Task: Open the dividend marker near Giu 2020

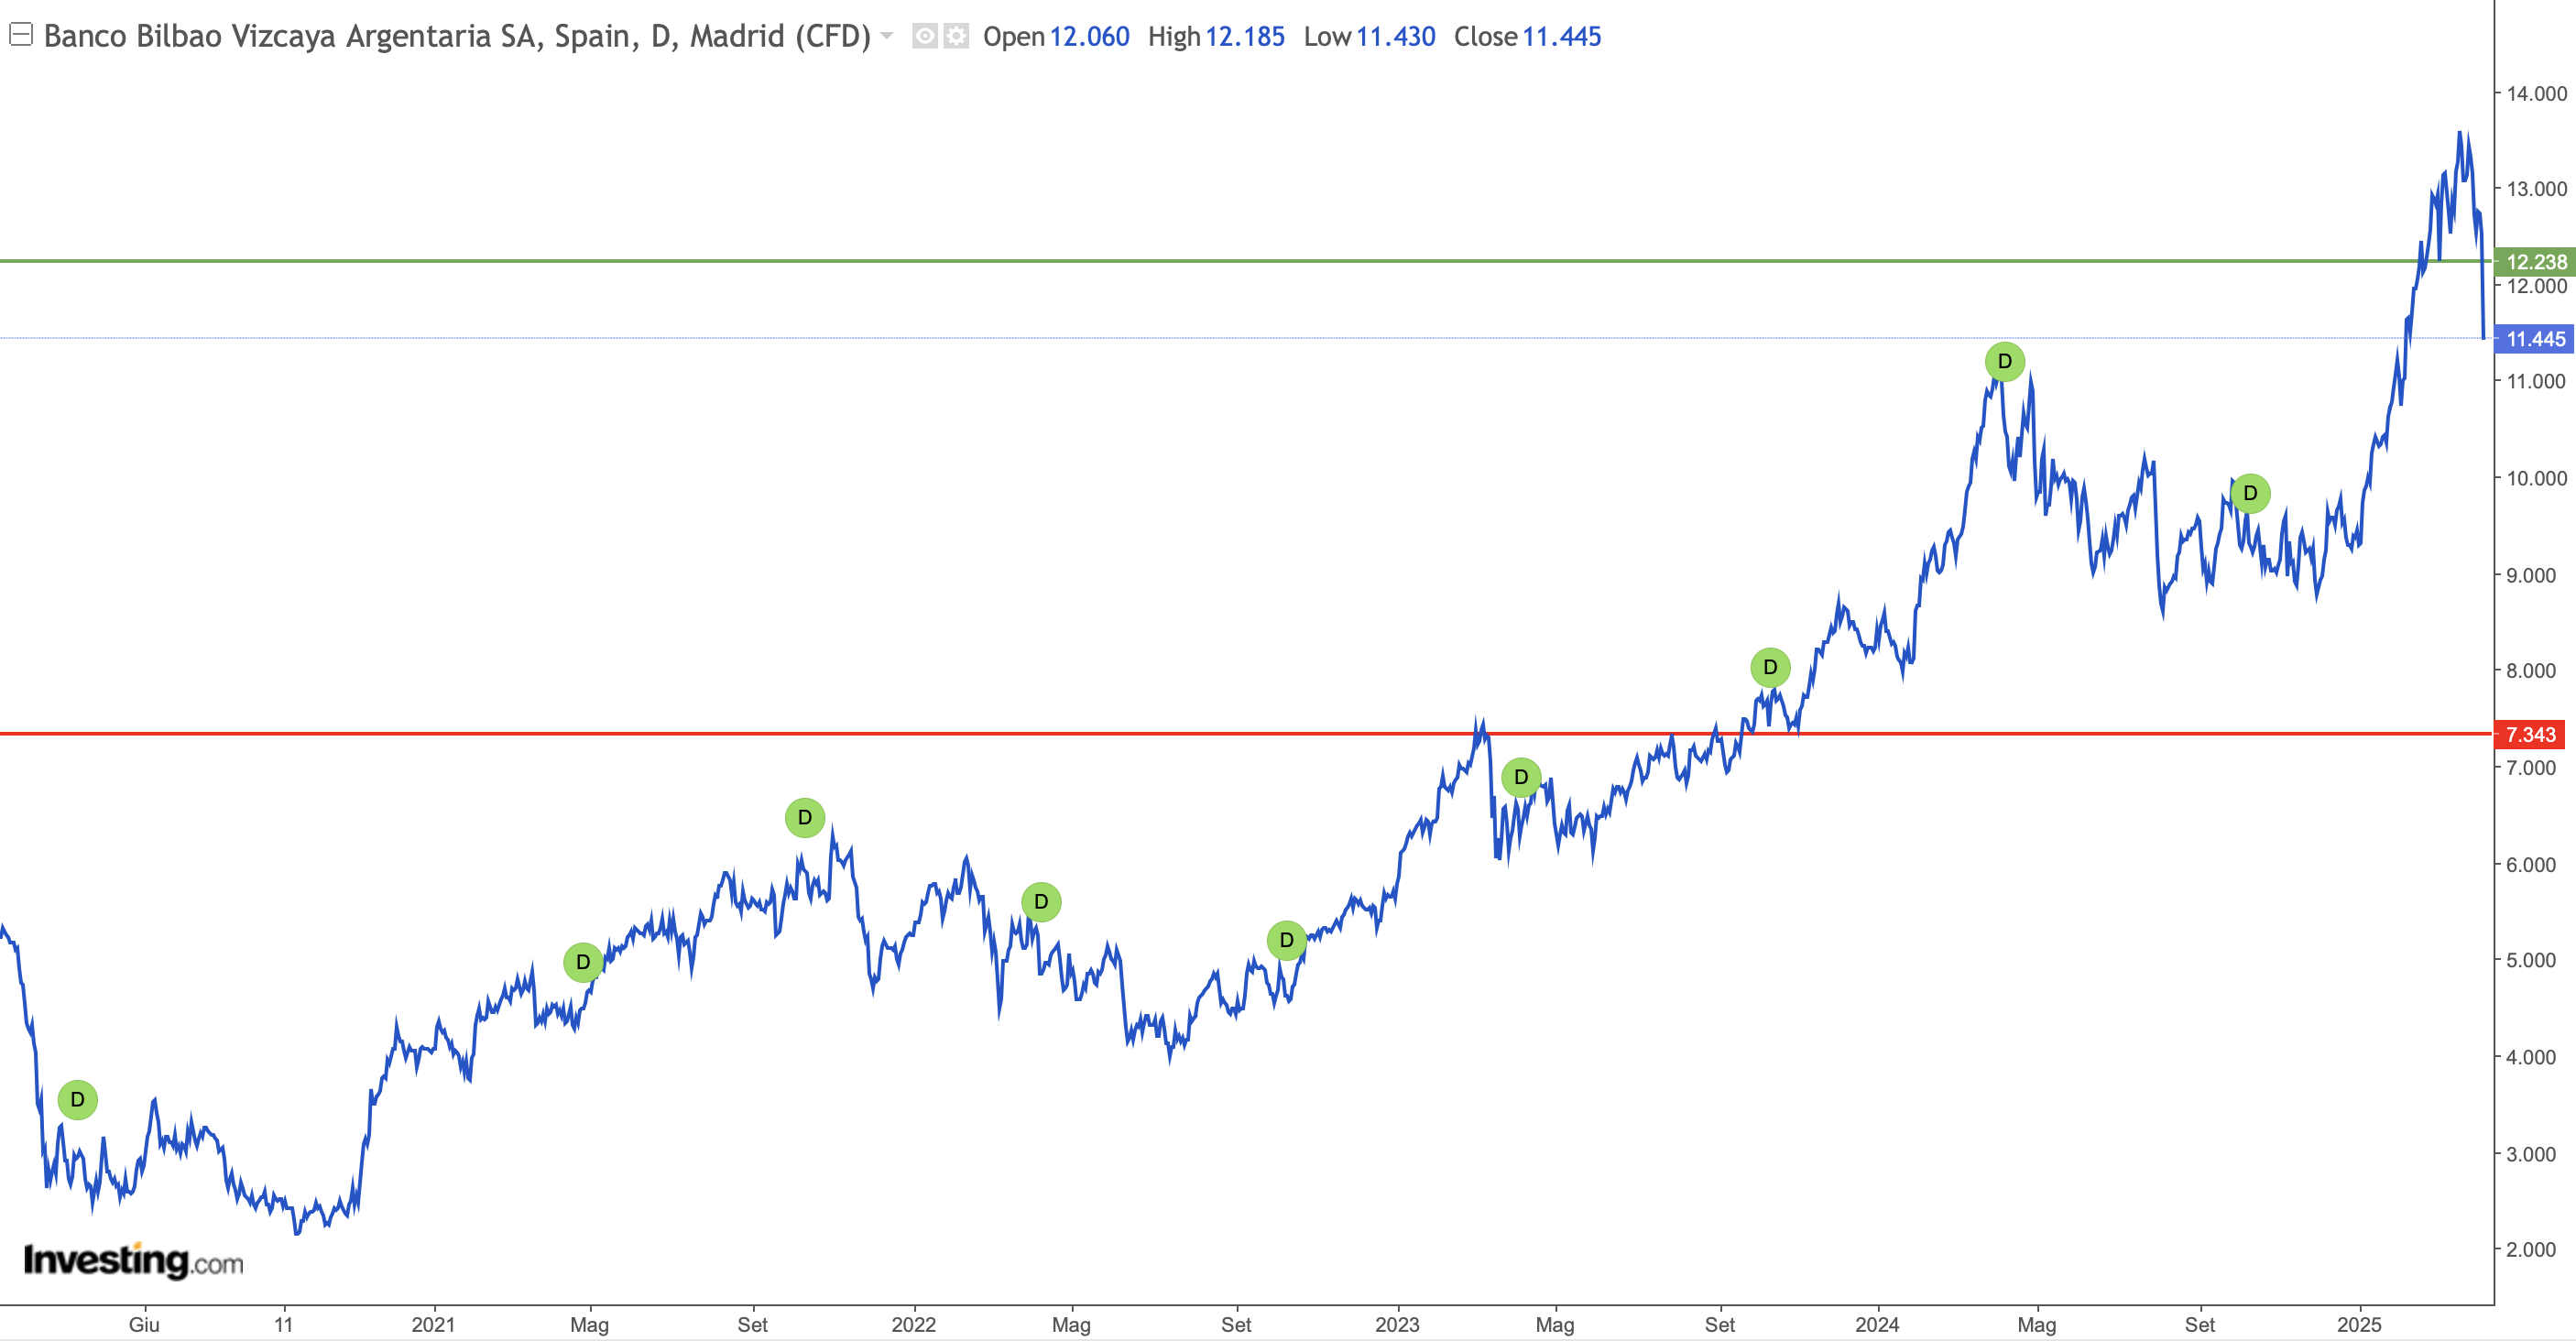Action: pos(77,1100)
